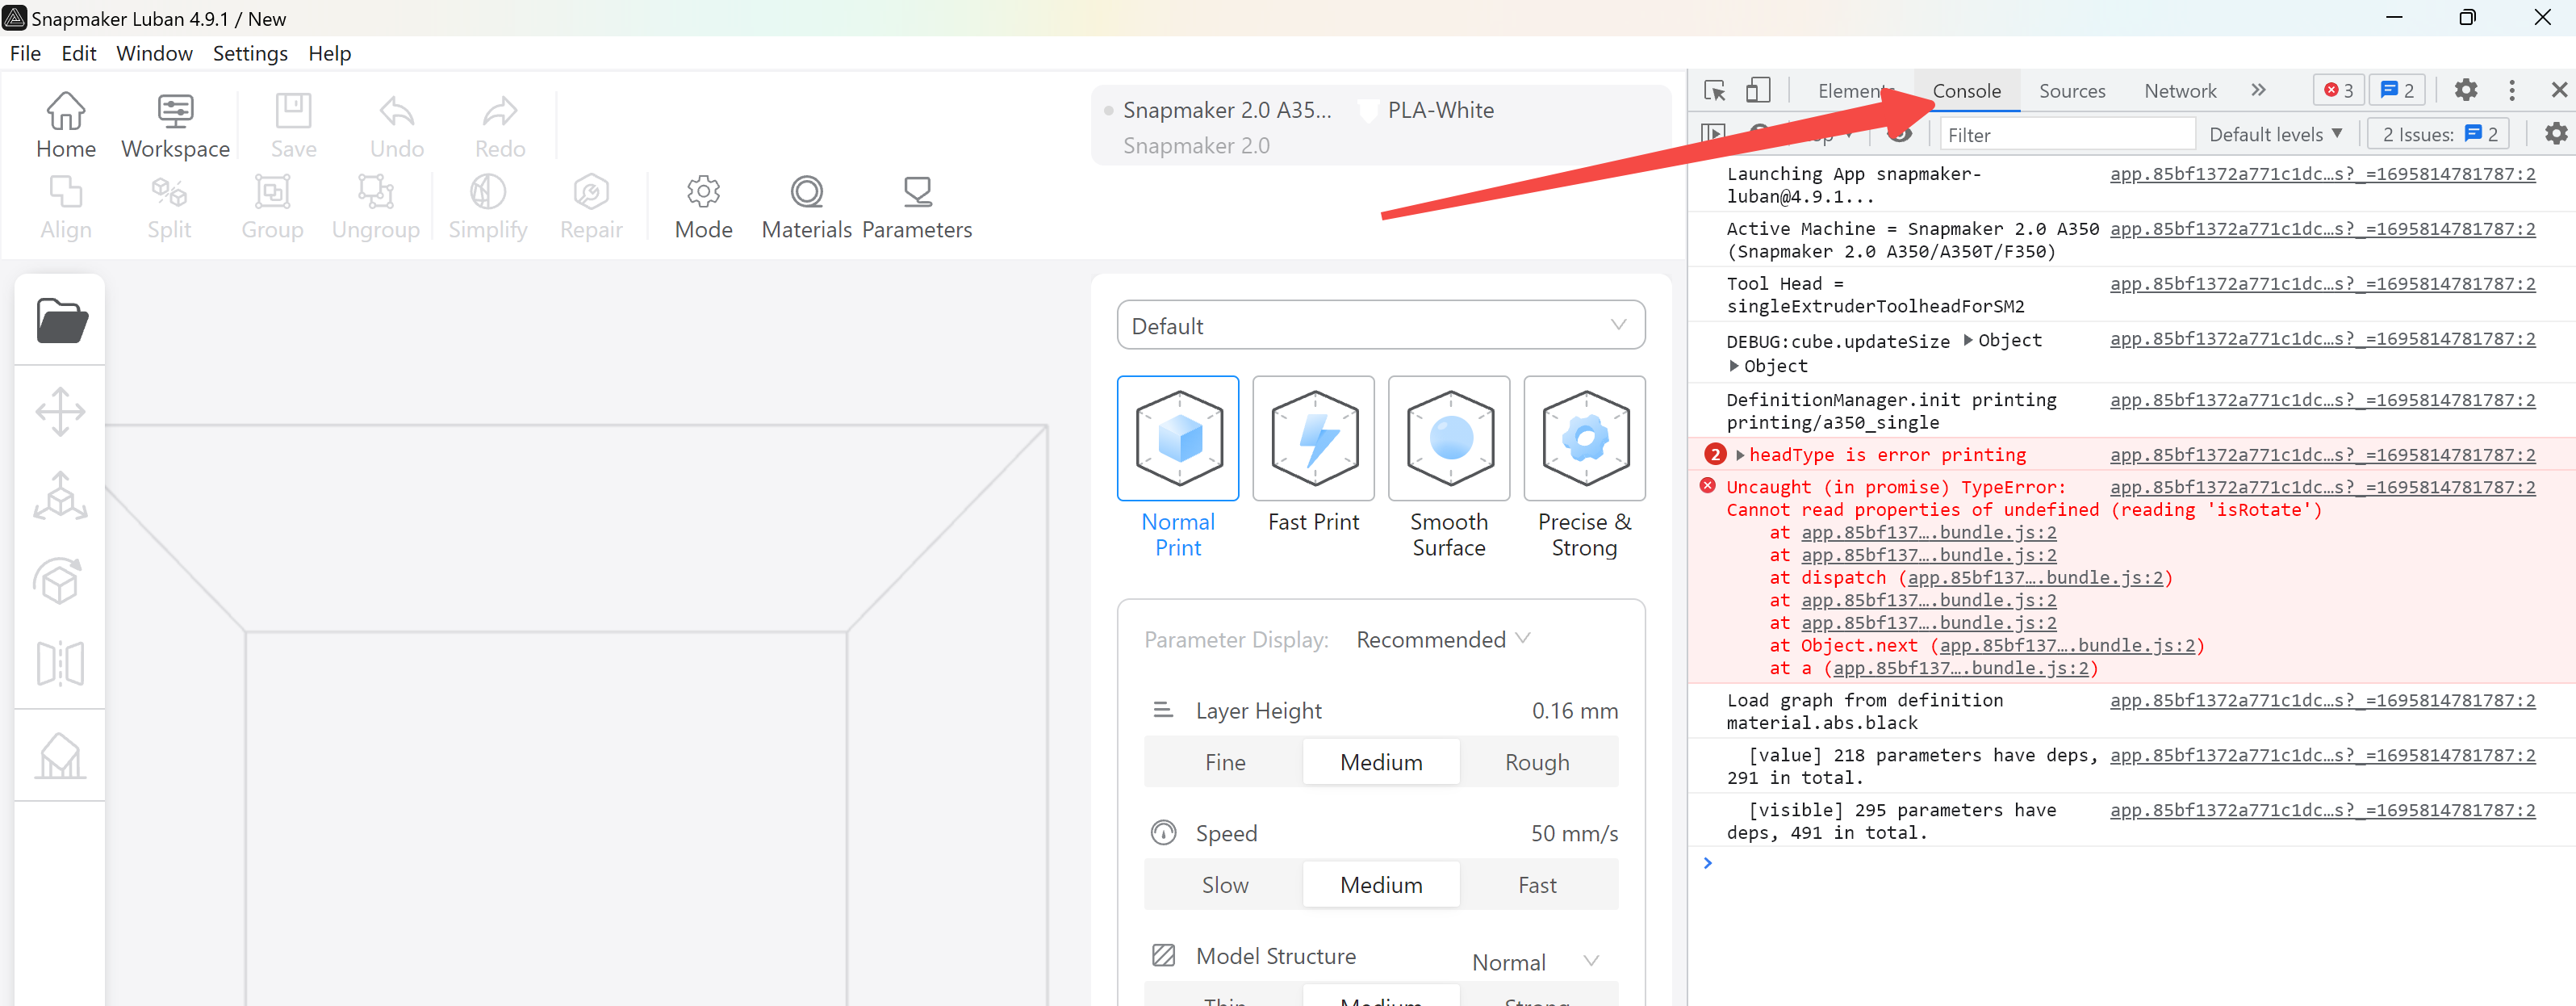Open Model Structure Normal dropdown
Image resolution: width=2576 pixels, height=1006 pixels.
1535,962
